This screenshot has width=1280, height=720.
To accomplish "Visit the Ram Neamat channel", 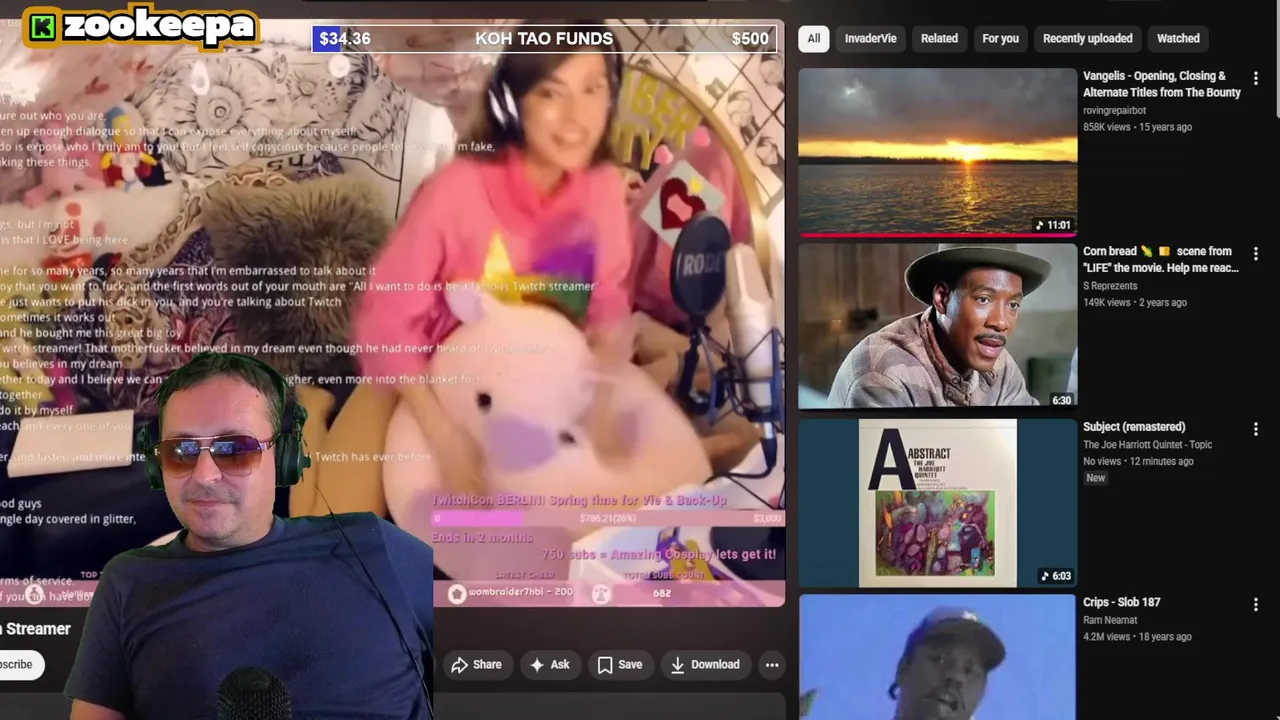I will click(1110, 620).
